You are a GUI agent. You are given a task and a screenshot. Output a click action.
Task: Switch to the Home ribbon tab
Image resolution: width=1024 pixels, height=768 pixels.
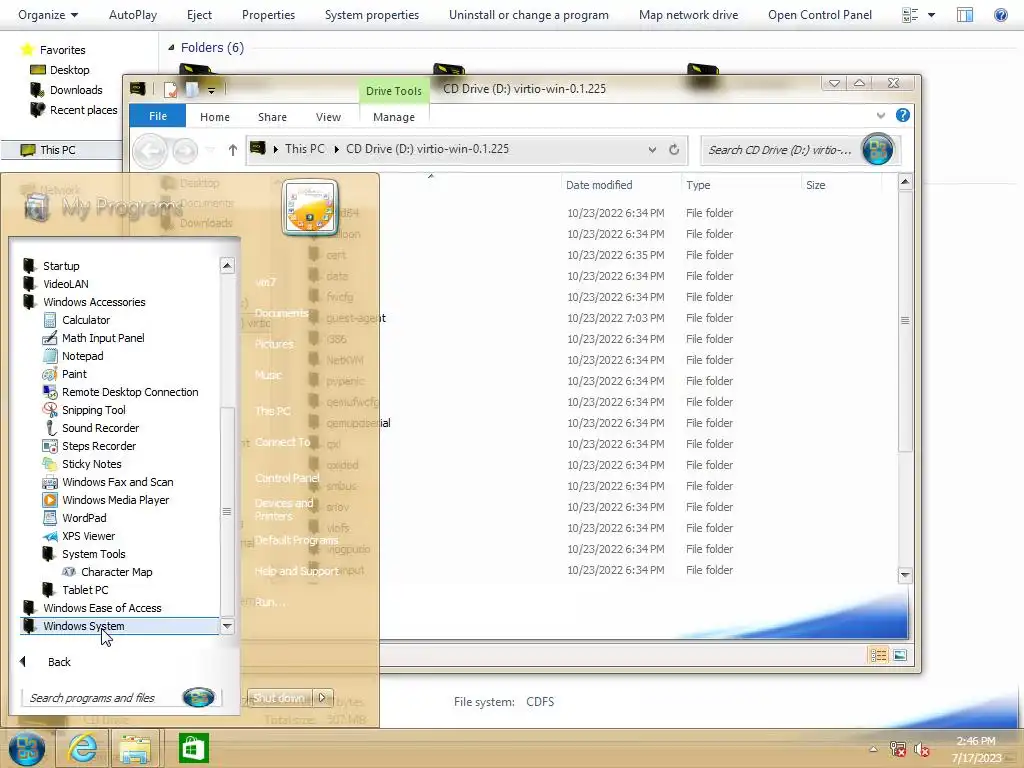click(215, 117)
